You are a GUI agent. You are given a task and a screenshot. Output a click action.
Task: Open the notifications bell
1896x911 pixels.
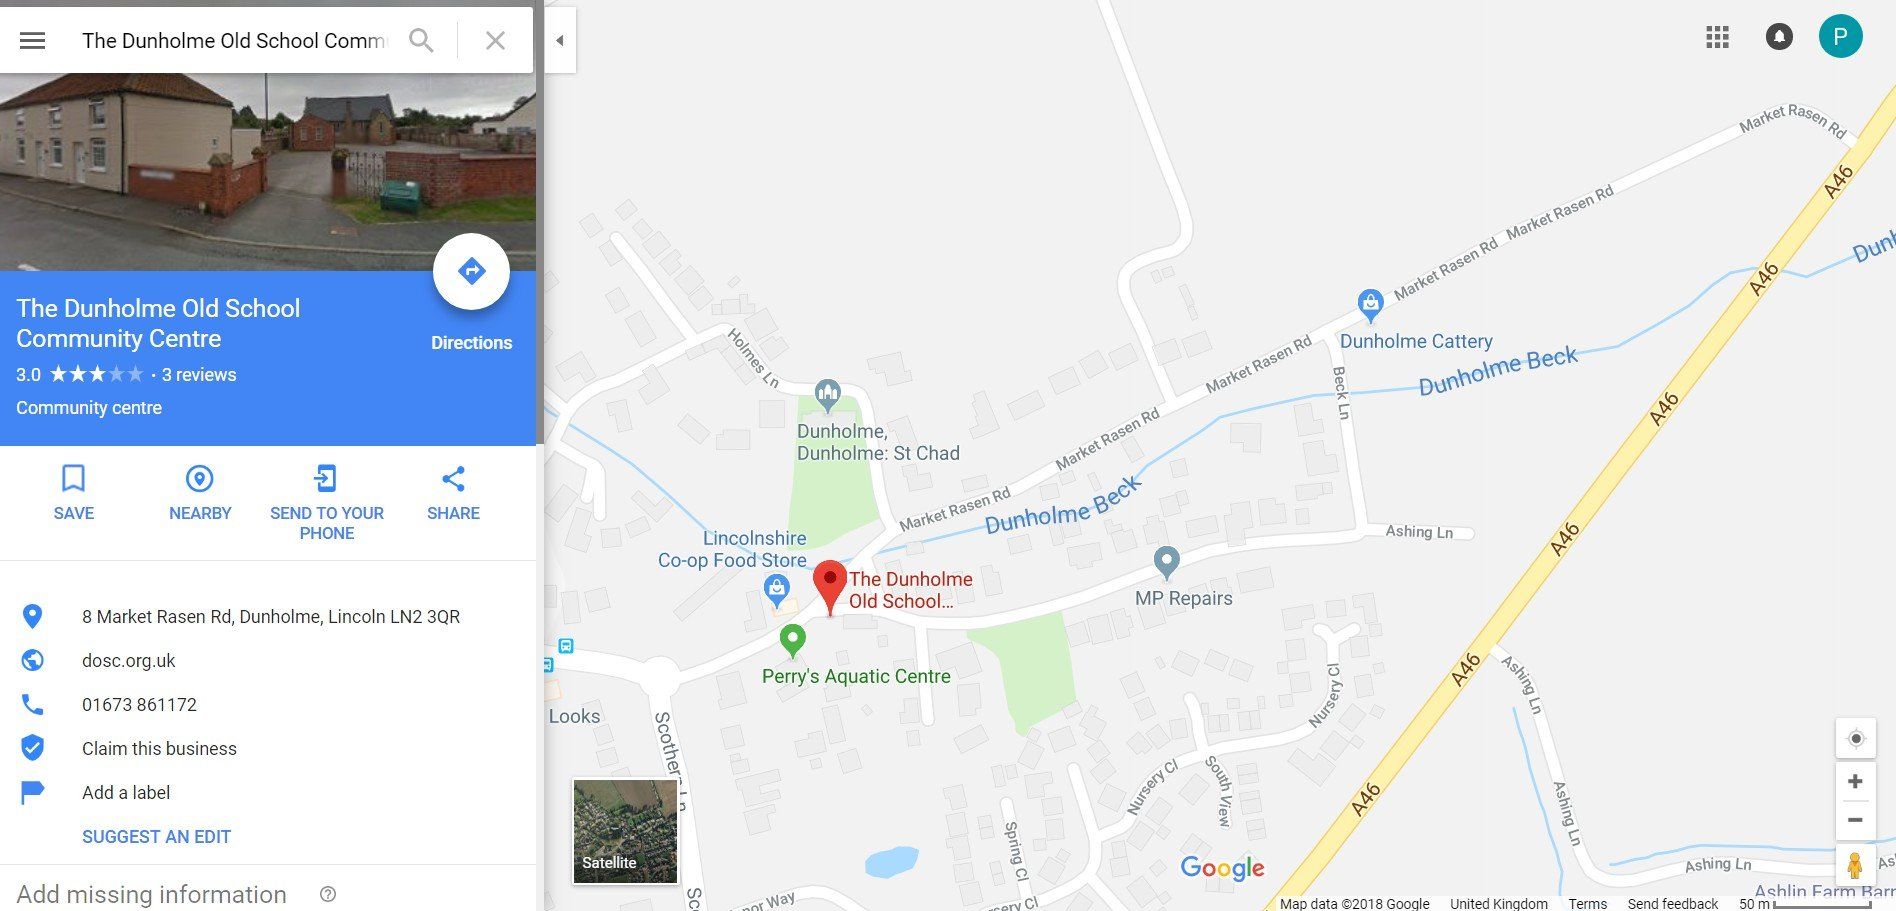[x=1779, y=38]
